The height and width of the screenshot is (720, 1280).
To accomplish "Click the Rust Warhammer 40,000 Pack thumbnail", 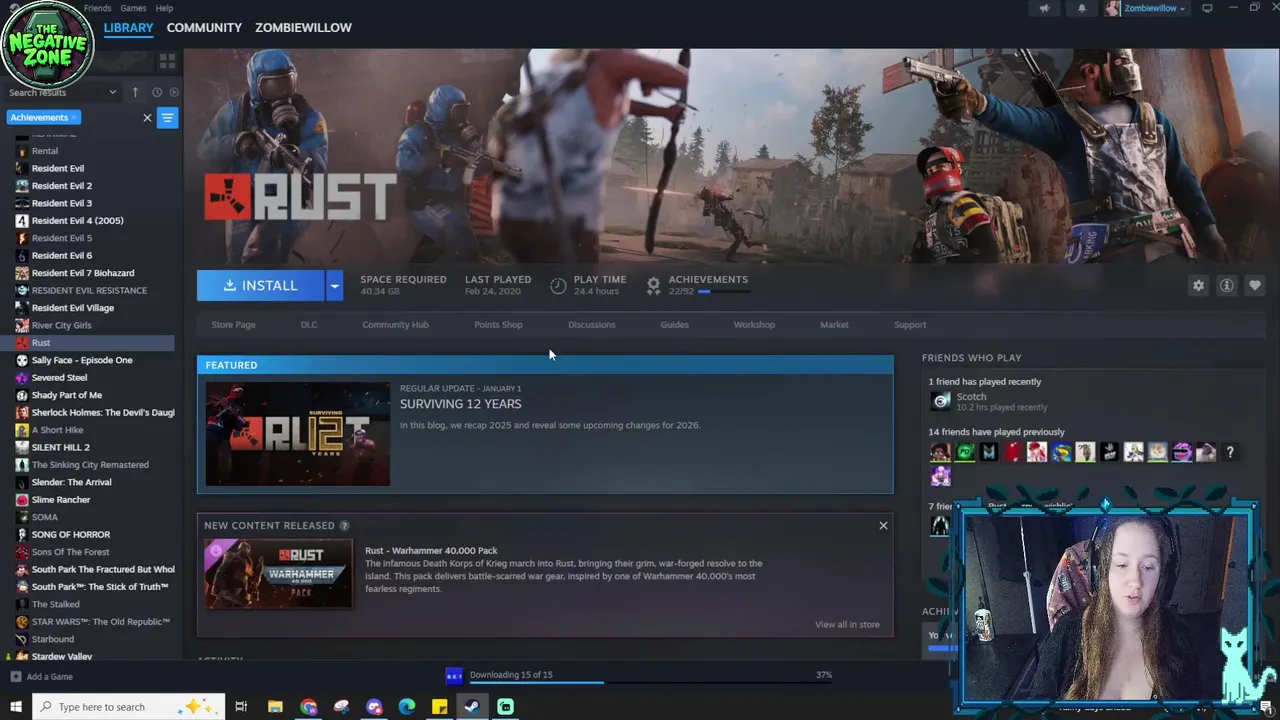I will coord(278,574).
